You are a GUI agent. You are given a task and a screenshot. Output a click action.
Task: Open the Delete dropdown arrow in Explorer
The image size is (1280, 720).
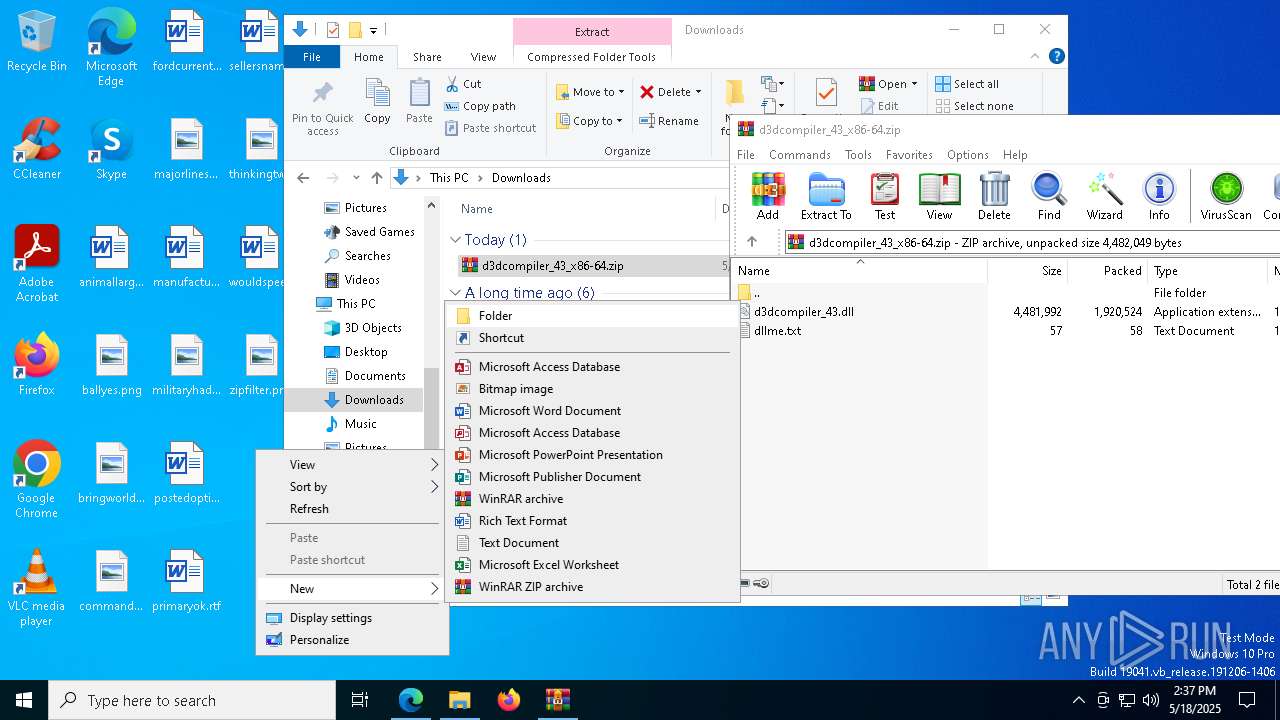click(698, 92)
